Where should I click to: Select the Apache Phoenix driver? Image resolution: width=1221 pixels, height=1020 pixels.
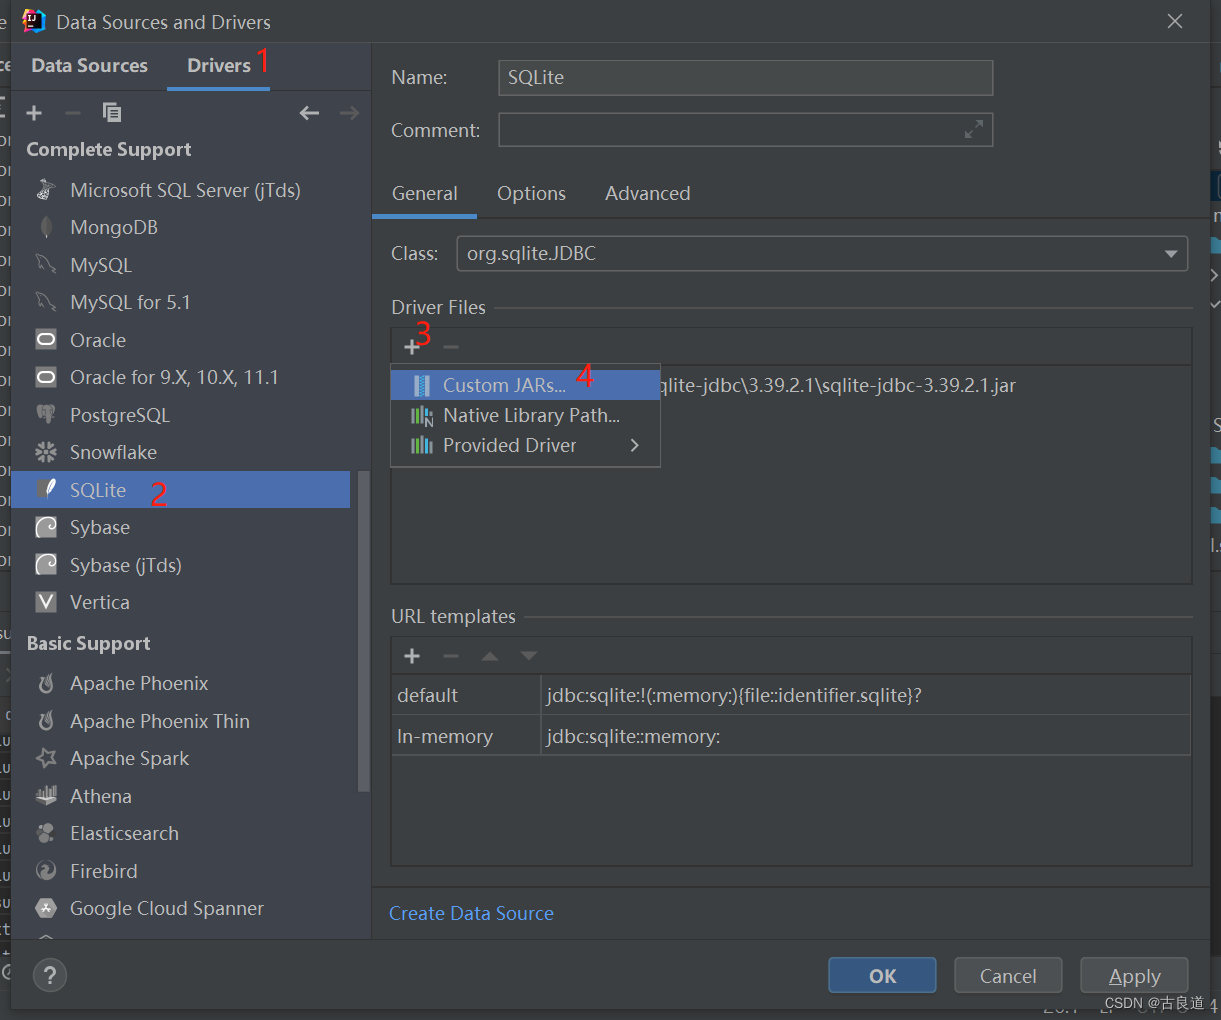pyautogui.click(x=181, y=683)
